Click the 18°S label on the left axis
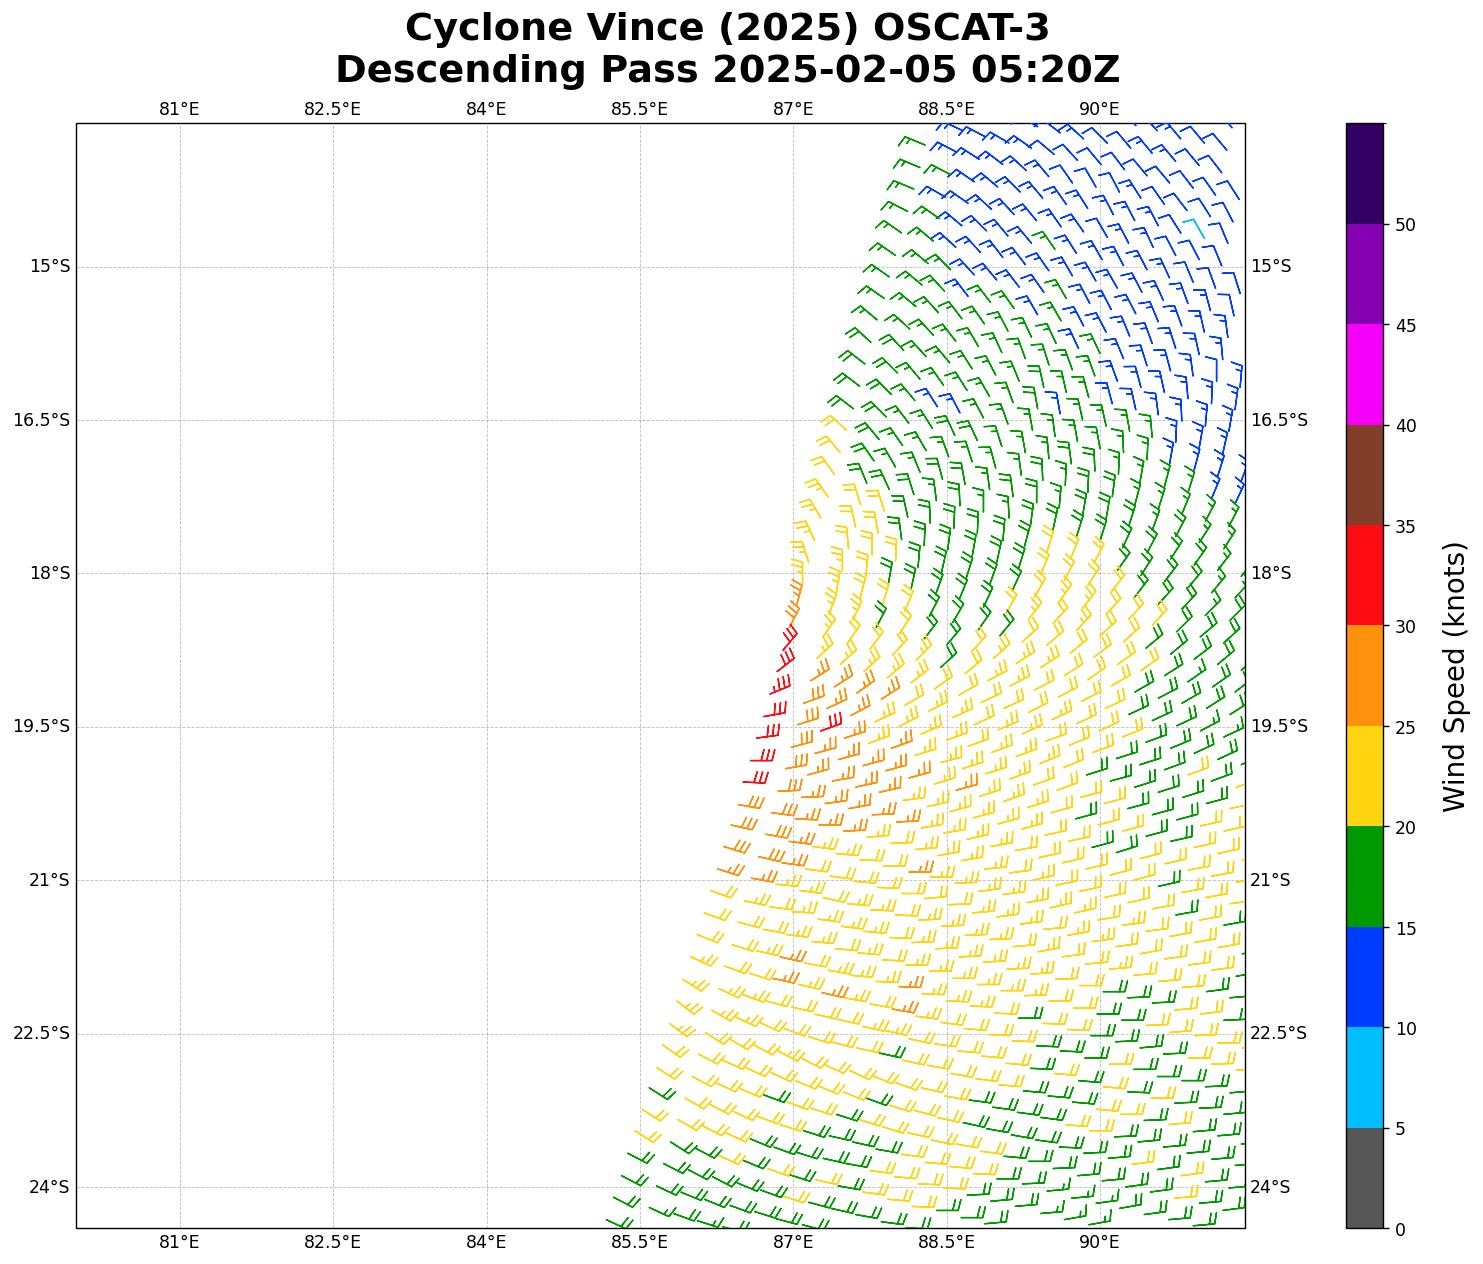Image resolution: width=1483 pixels, height=1264 pixels. click(x=49, y=573)
